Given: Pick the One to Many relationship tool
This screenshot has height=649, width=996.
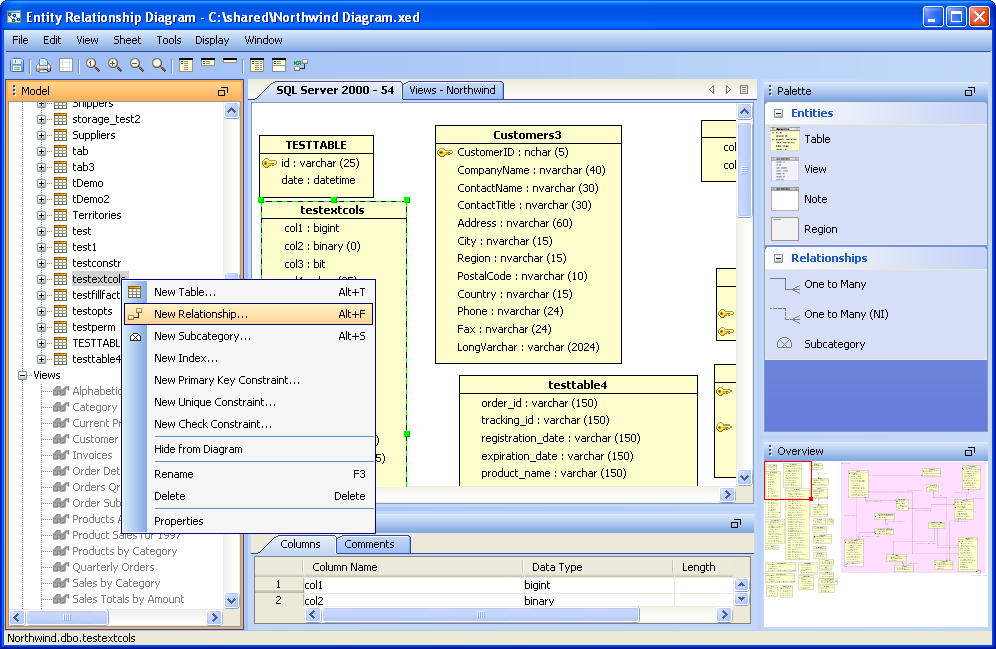Looking at the screenshot, I should point(834,285).
